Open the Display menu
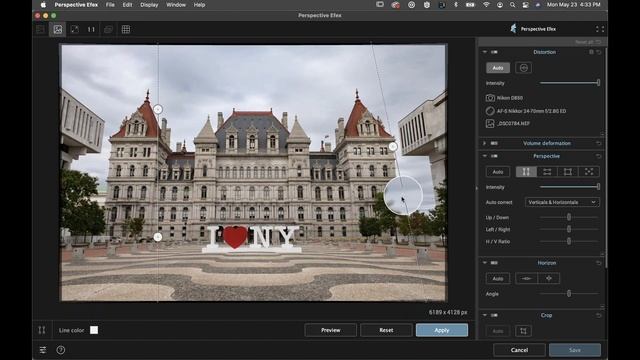Image resolution: width=640 pixels, height=360 pixels. pyautogui.click(x=149, y=5)
